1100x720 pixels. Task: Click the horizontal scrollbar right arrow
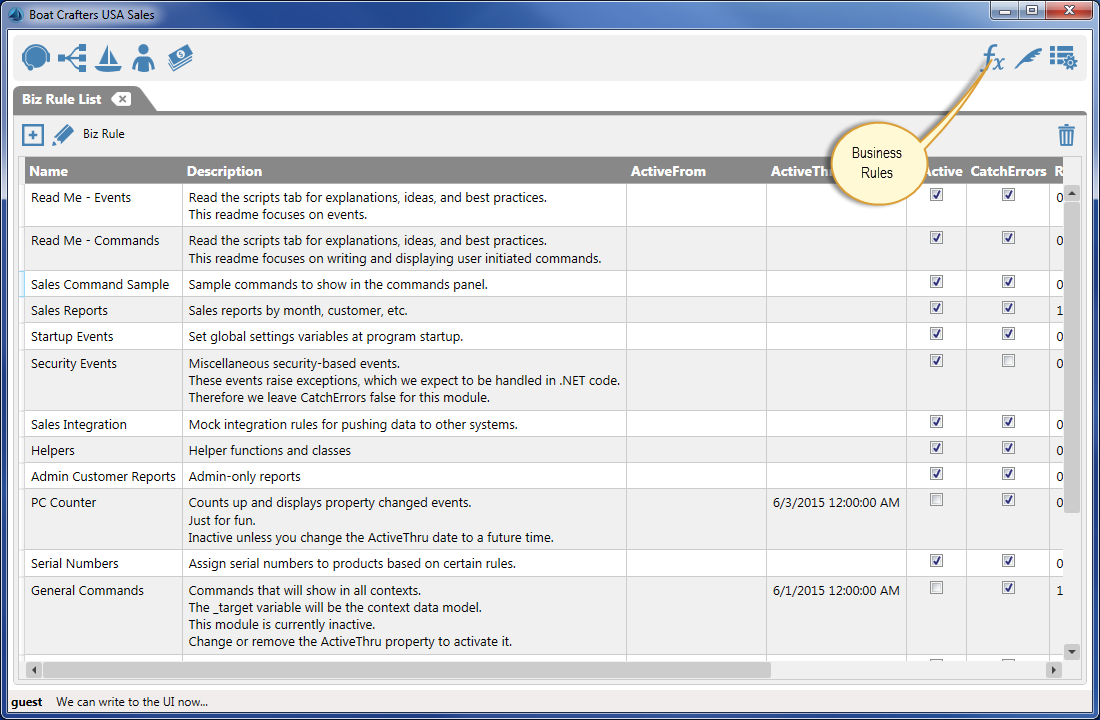1053,670
